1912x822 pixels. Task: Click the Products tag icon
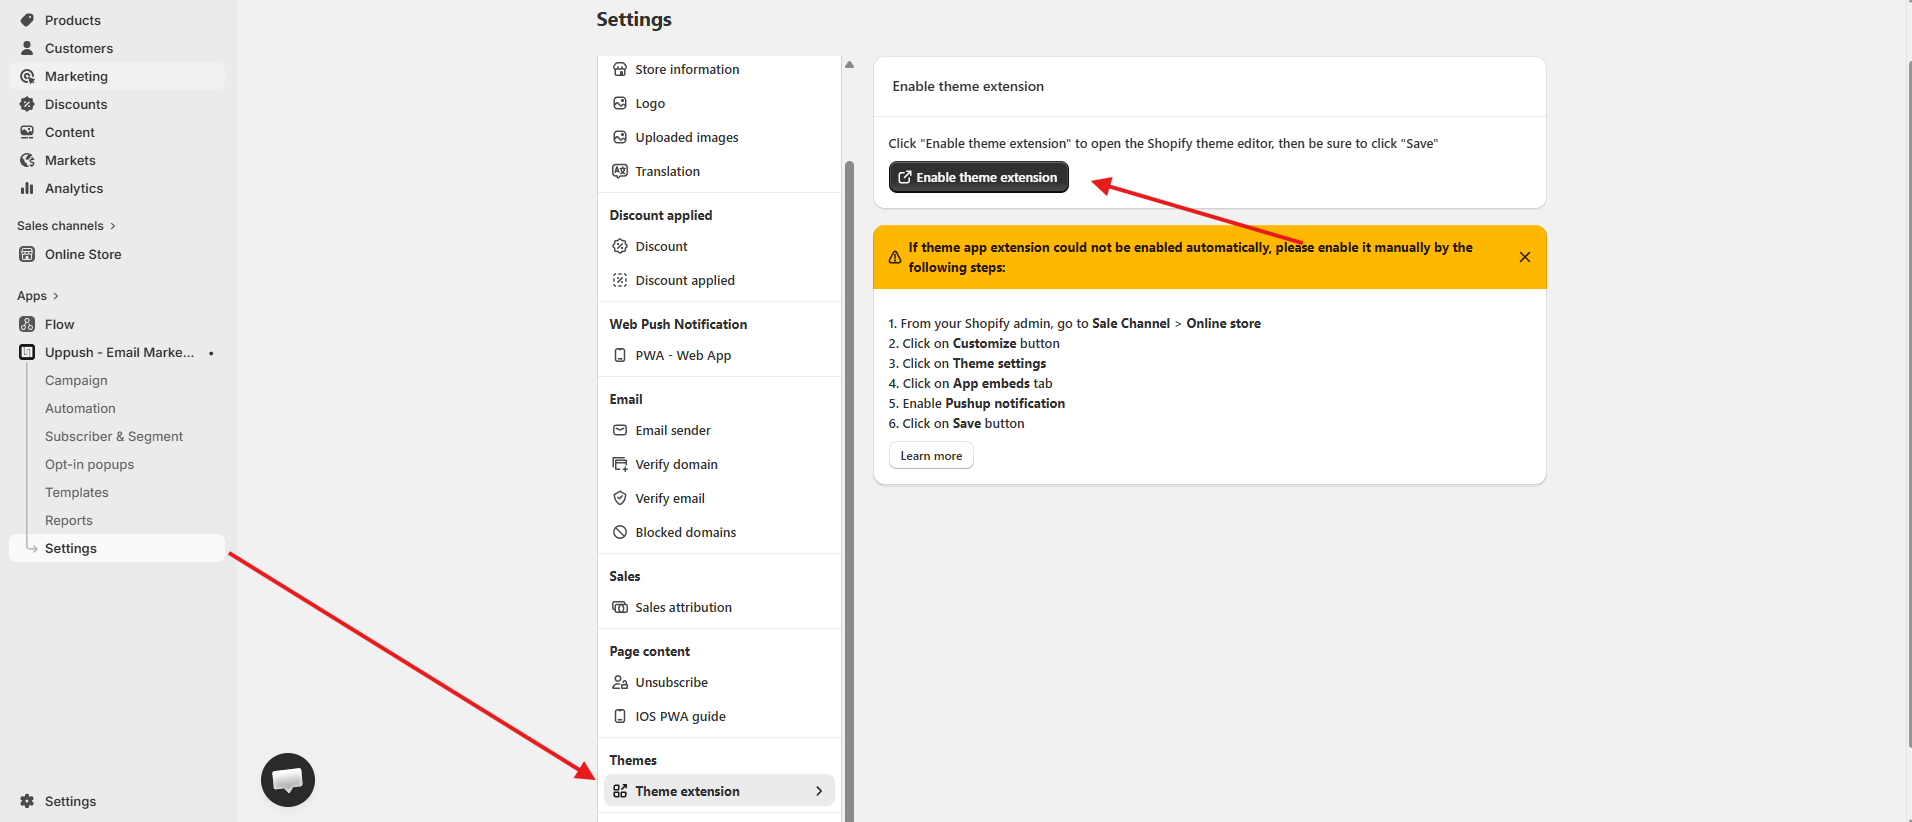(27, 20)
